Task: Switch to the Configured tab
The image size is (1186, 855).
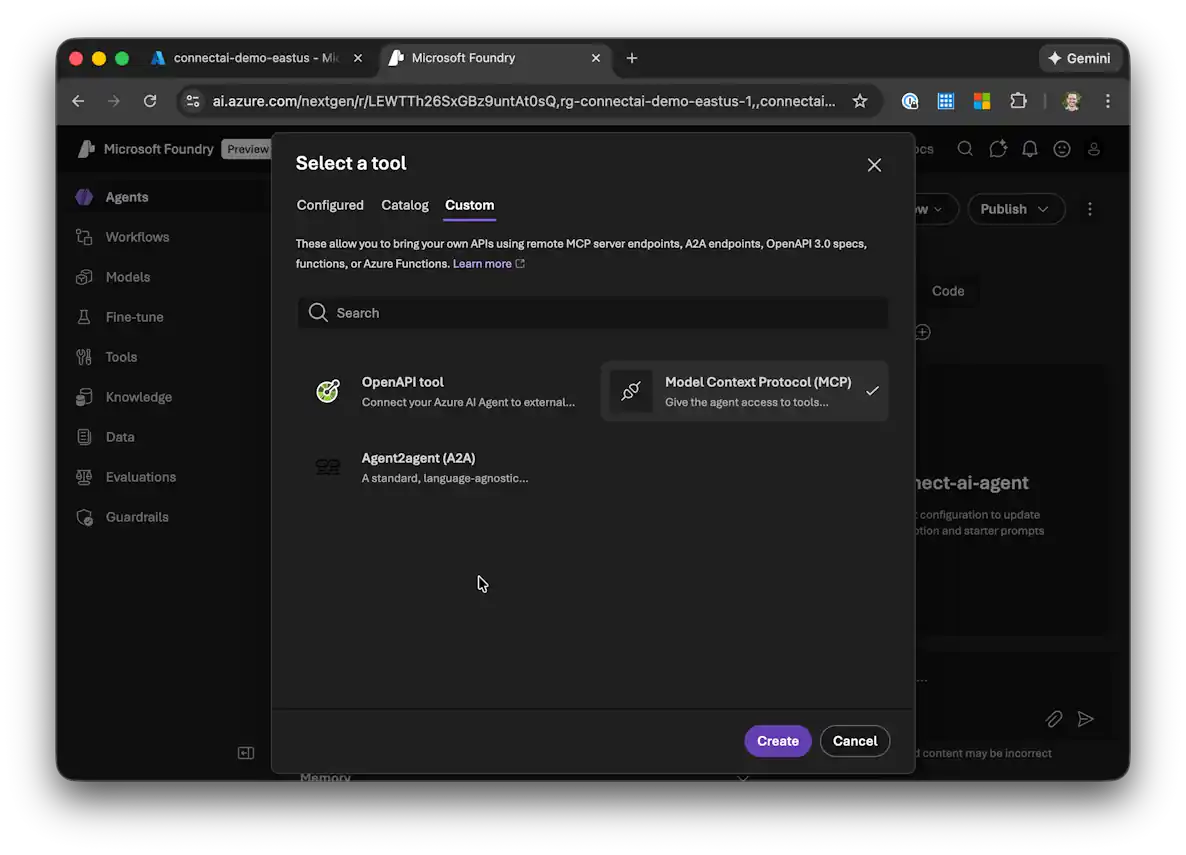Action: point(330,205)
